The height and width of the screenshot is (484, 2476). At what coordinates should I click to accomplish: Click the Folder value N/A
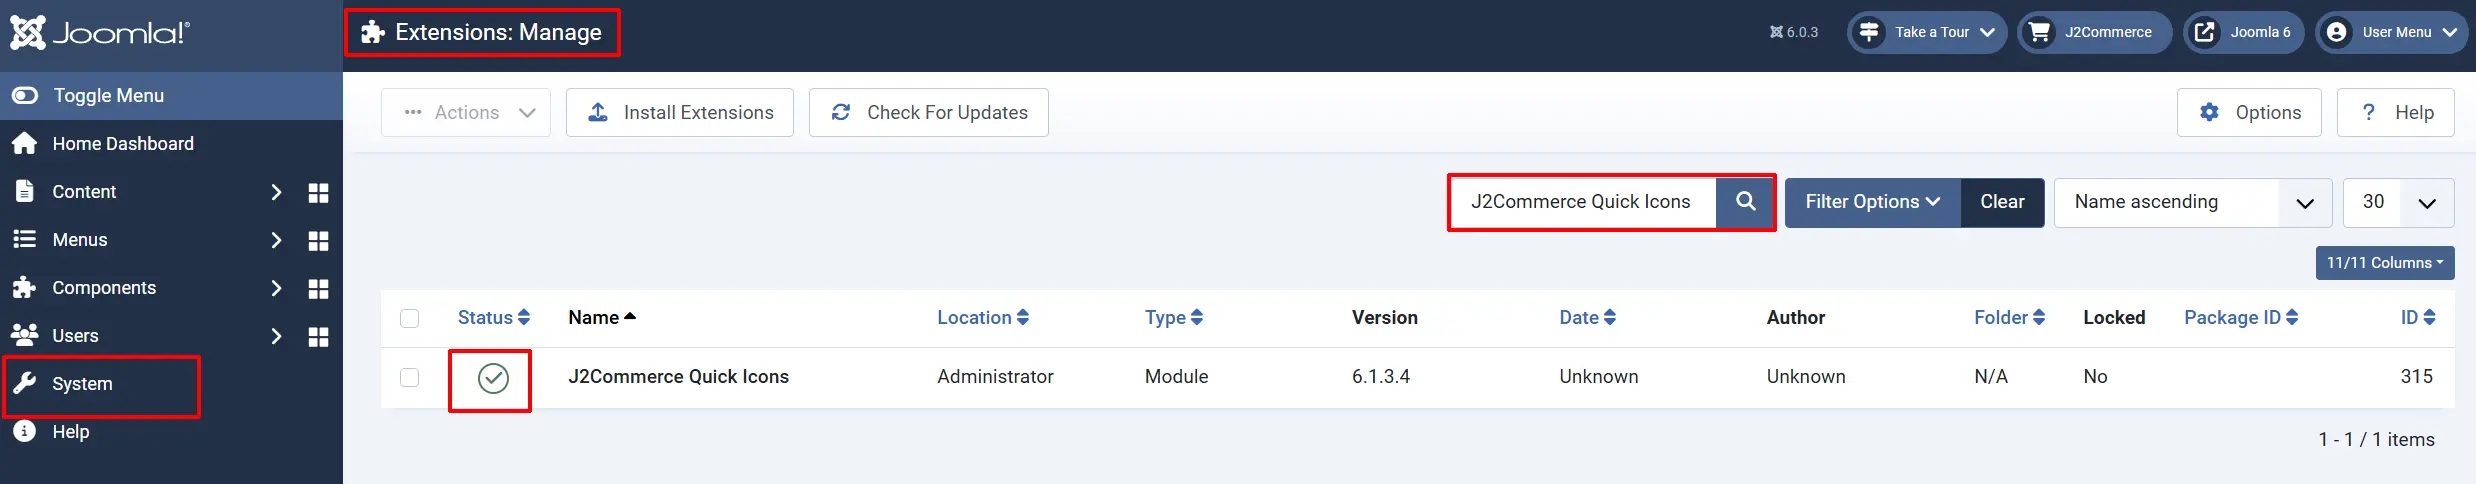pos(1991,376)
